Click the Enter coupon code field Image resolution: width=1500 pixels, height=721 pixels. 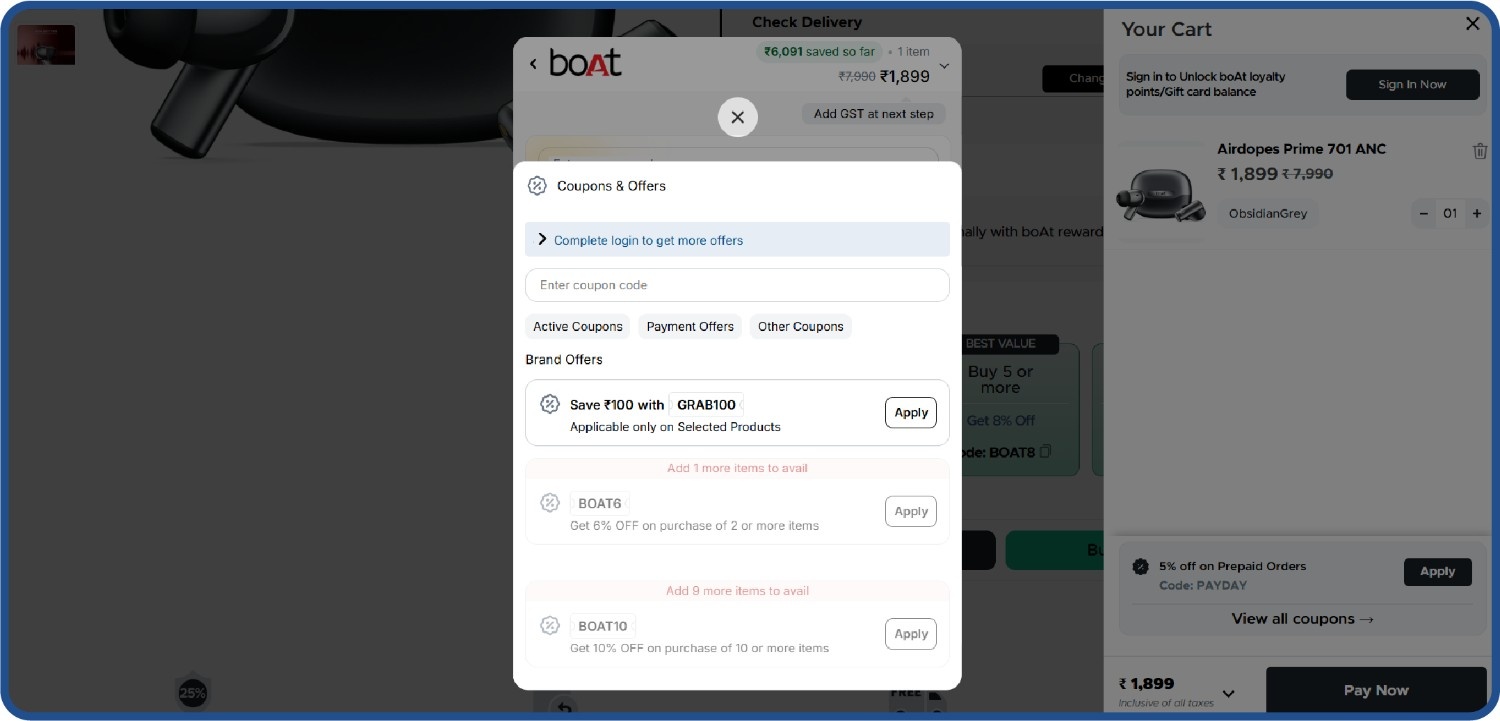click(737, 285)
